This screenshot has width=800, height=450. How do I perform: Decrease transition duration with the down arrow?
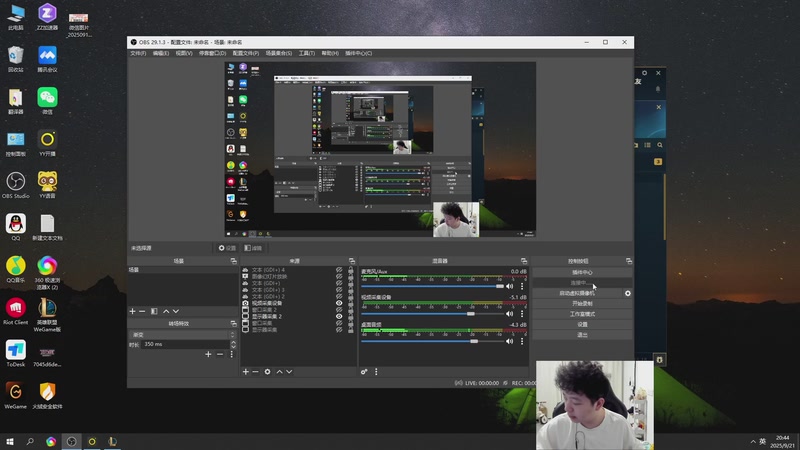233,346
